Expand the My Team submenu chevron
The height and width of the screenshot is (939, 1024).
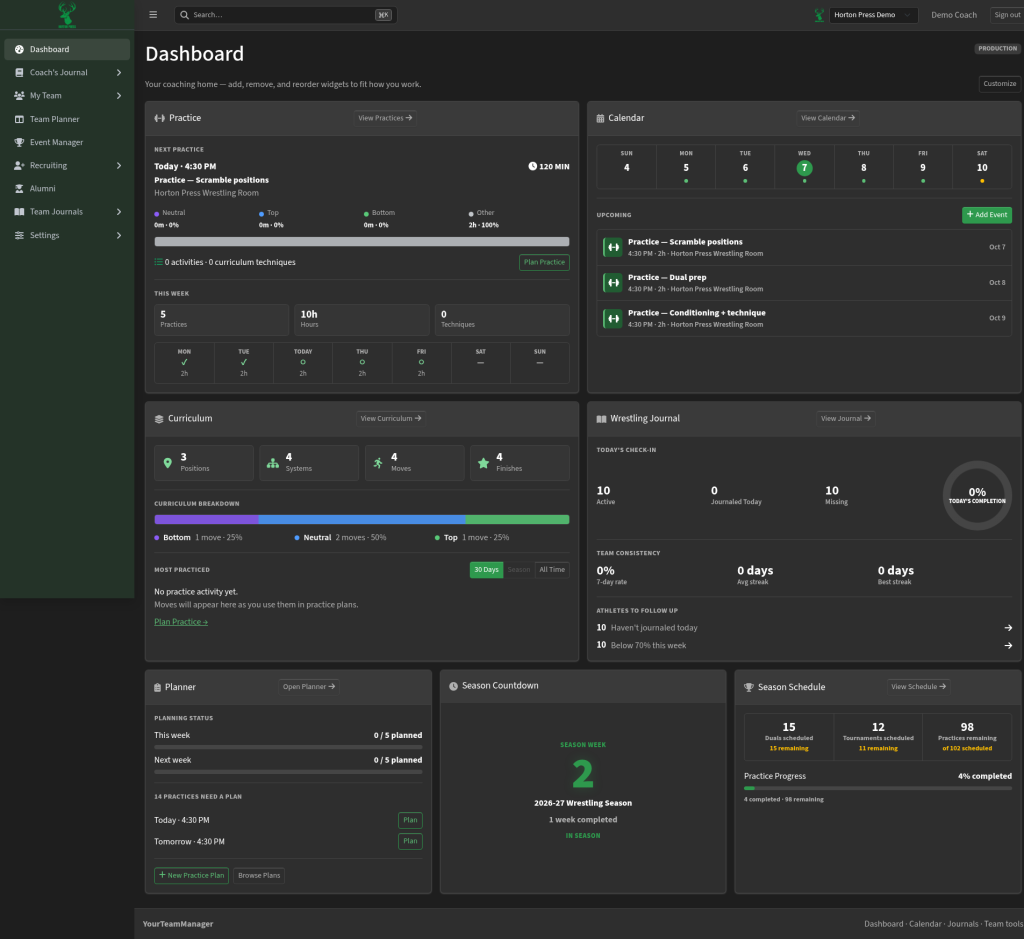click(119, 95)
